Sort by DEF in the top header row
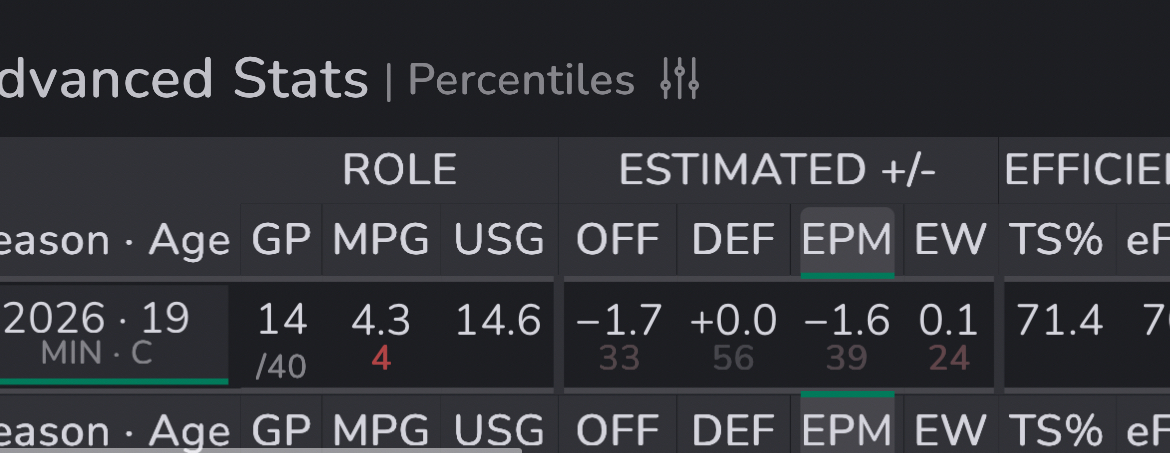Viewport: 1170px width, 453px height. 734,240
